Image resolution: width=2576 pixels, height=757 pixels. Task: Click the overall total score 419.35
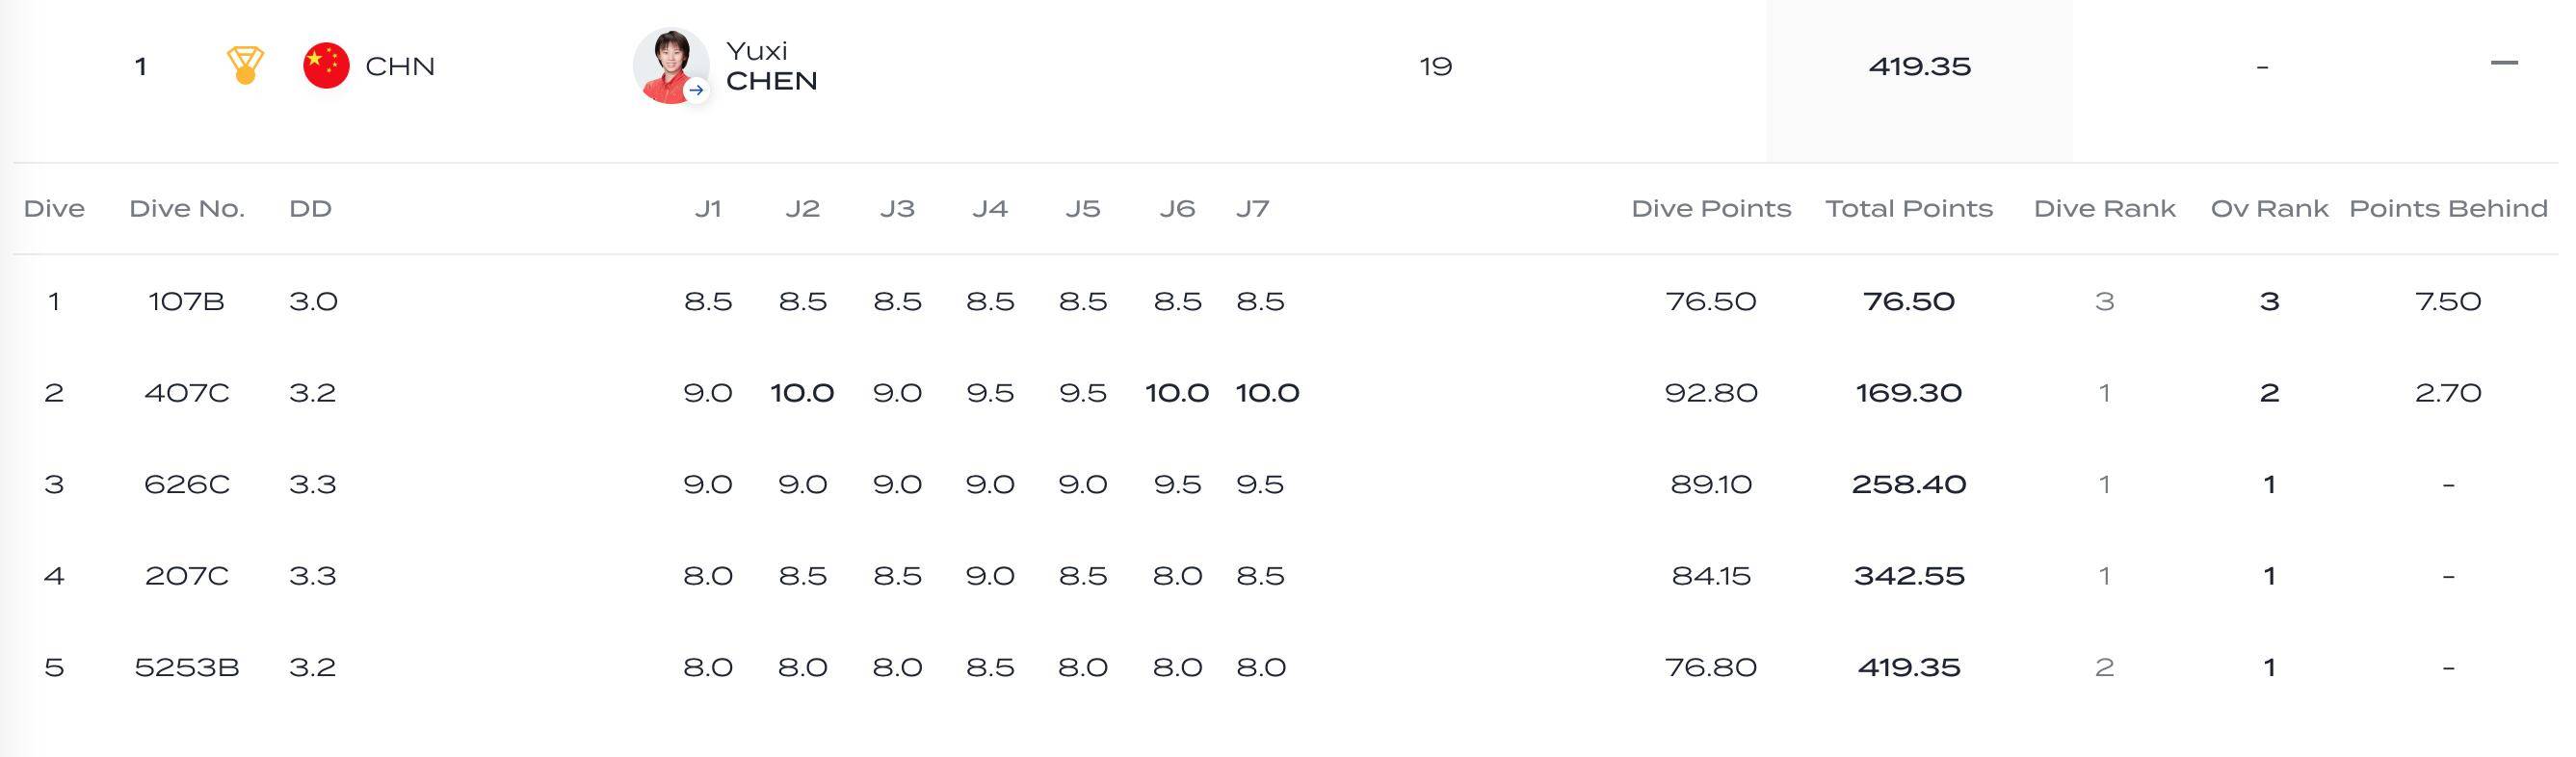pos(1919,66)
